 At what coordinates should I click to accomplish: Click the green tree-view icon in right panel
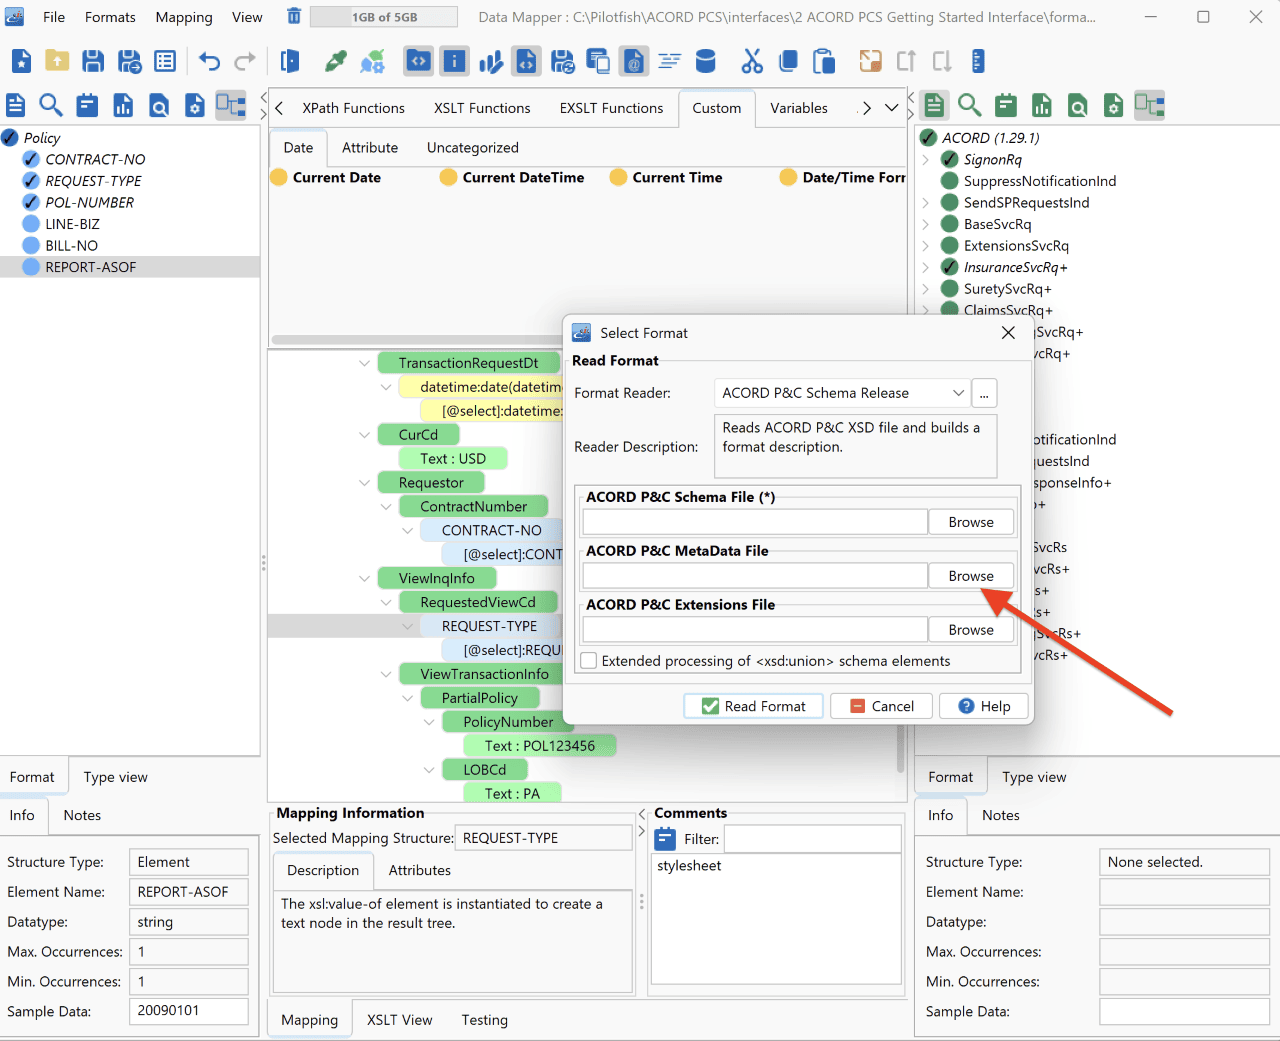click(x=1149, y=105)
